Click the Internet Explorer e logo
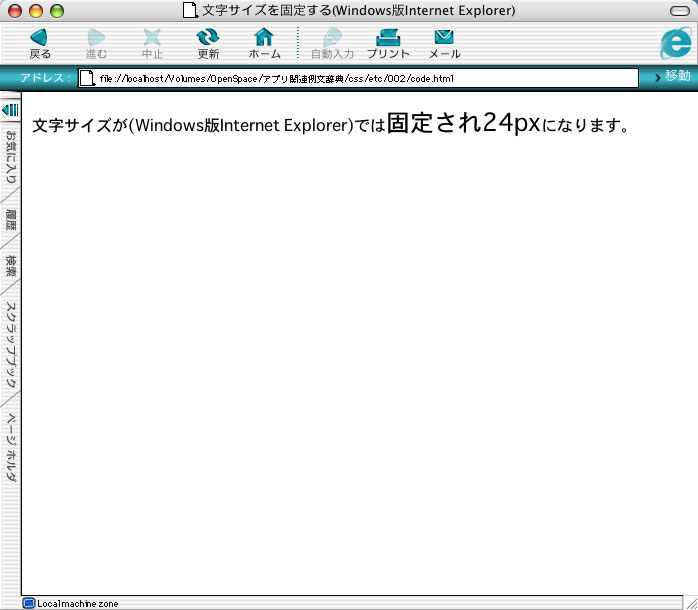The height and width of the screenshot is (610, 698). (x=677, y=43)
